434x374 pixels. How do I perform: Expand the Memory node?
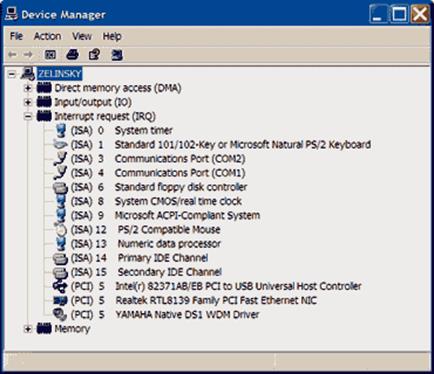28,329
